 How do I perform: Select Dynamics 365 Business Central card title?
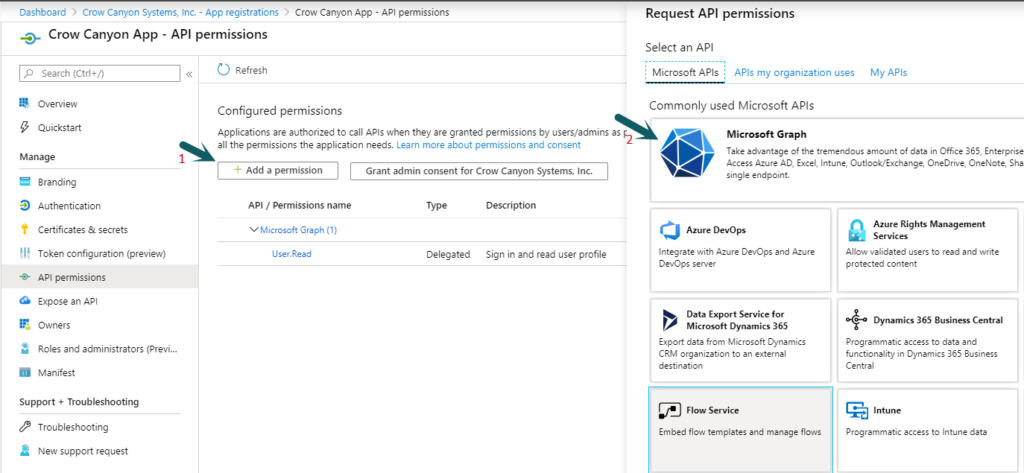point(938,320)
